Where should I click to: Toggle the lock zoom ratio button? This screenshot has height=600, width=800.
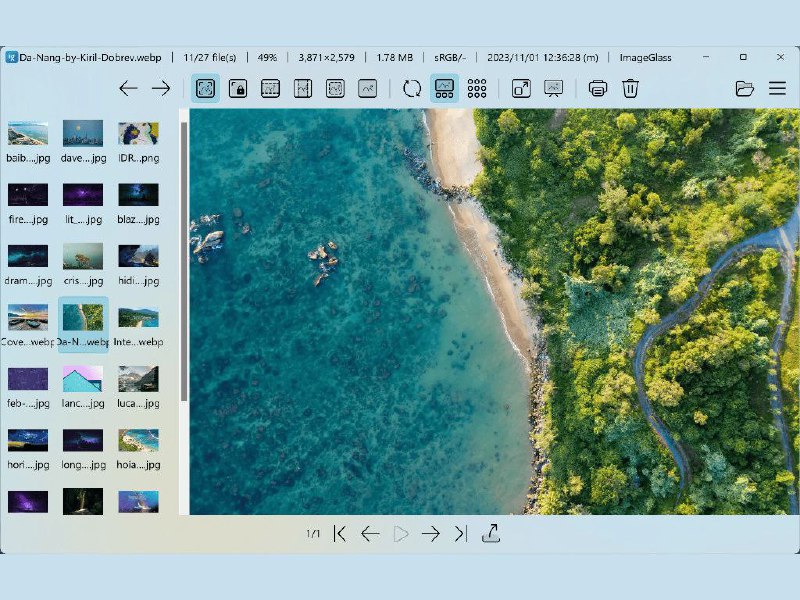(x=238, y=89)
